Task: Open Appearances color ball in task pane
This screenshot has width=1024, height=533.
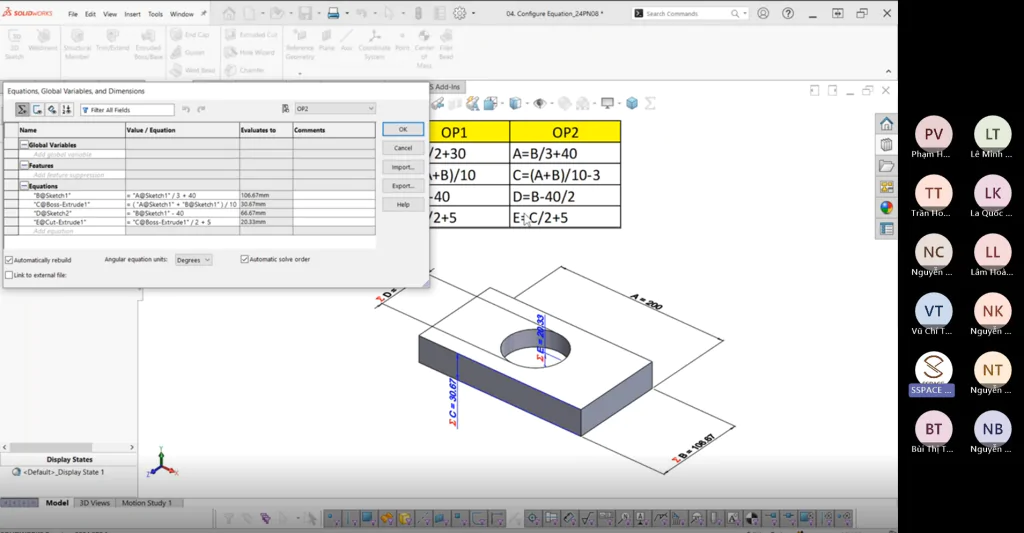Action: (886, 208)
